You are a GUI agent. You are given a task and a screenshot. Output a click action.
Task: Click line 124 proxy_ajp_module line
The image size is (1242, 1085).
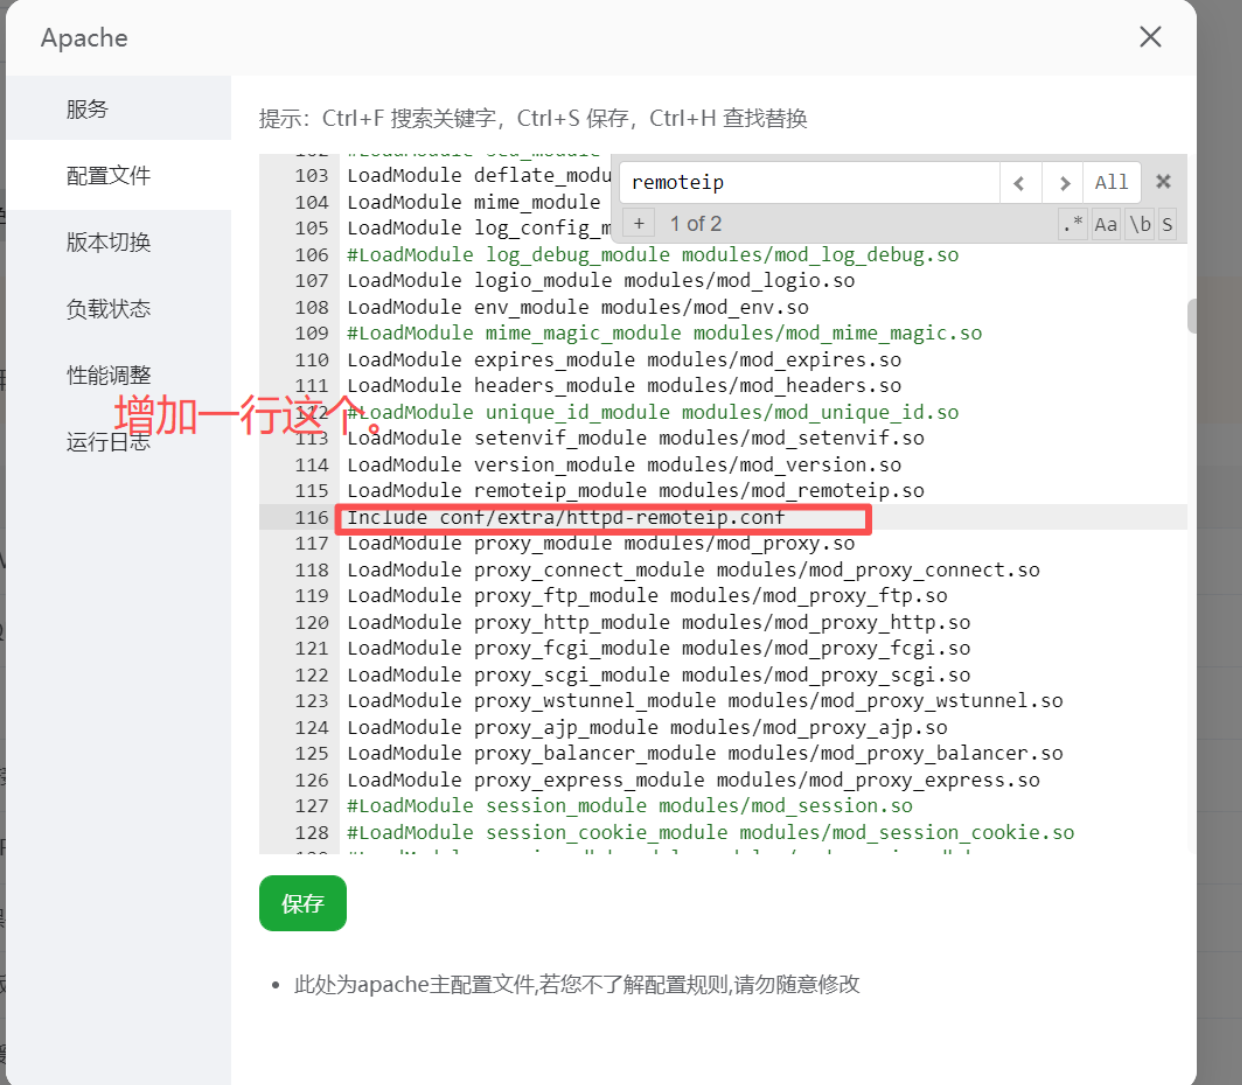(x=647, y=727)
